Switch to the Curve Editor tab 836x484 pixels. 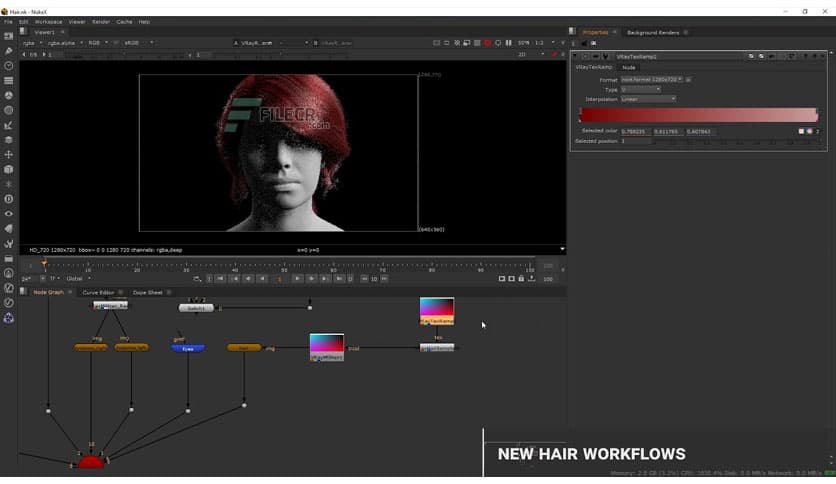98,293
